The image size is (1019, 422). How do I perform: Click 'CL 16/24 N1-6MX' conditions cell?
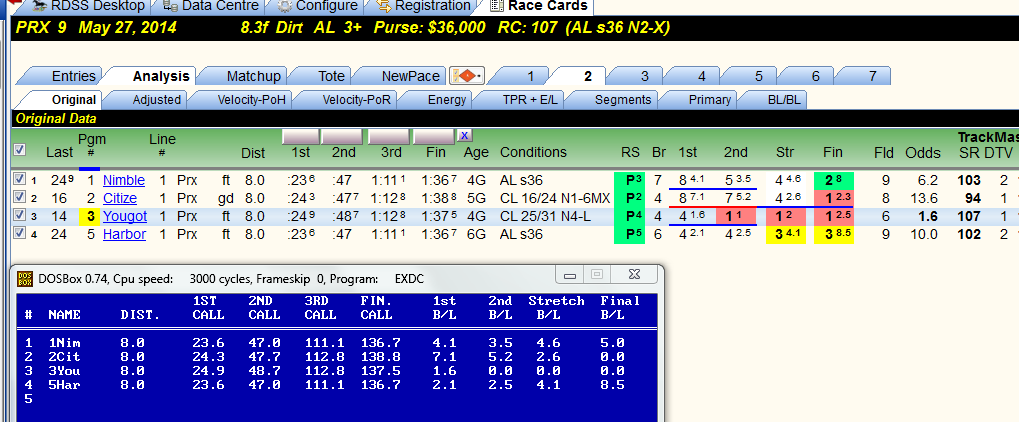(x=554, y=198)
